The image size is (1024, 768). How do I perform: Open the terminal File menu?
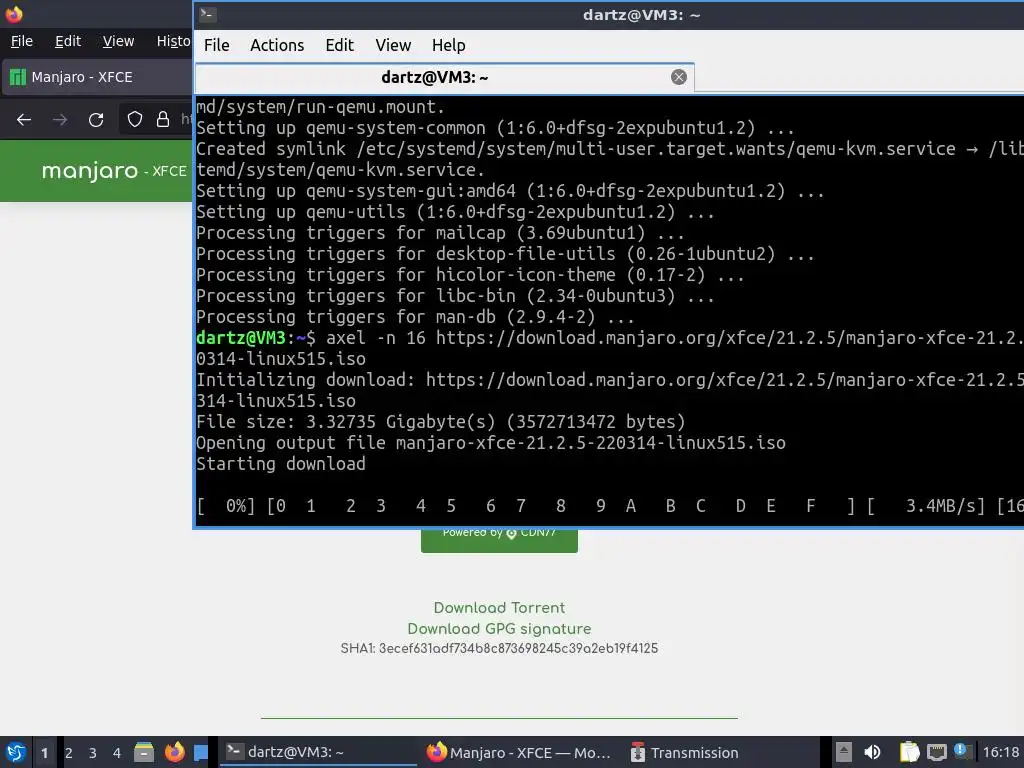click(x=216, y=45)
